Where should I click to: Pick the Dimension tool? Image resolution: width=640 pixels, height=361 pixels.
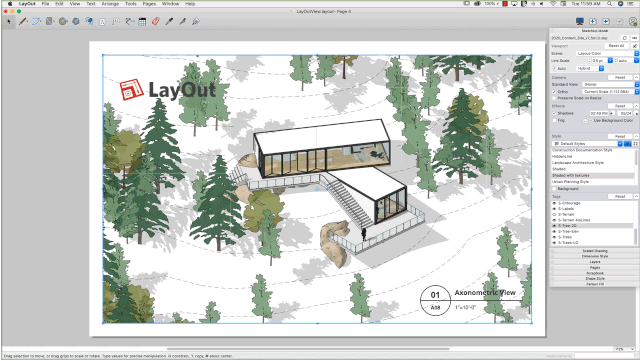coord(129,21)
